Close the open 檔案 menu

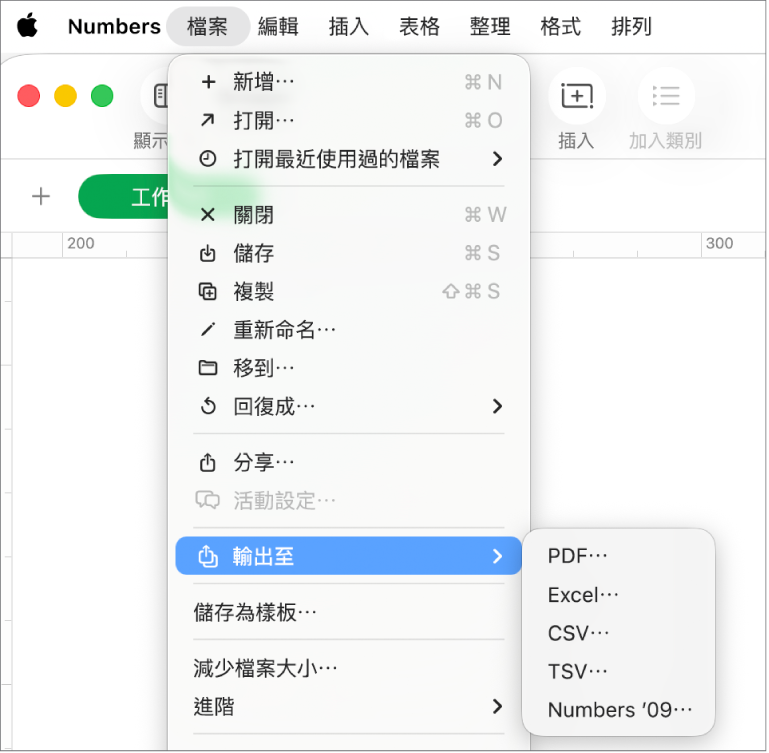(208, 26)
